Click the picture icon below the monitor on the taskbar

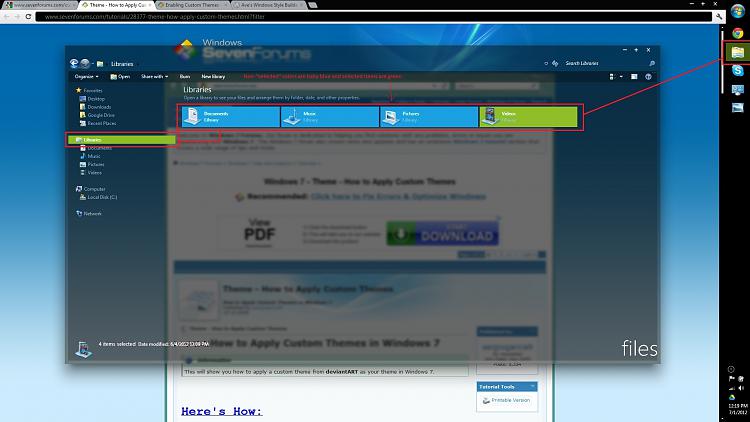tap(738, 108)
